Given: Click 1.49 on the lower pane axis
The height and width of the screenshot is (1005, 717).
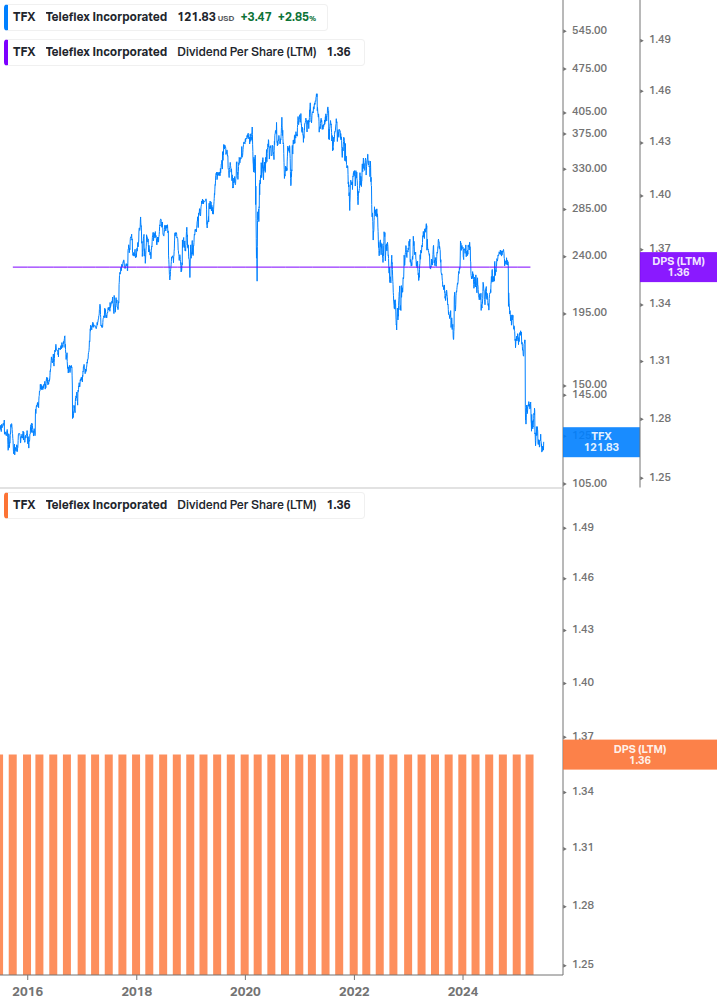Looking at the screenshot, I should (583, 527).
